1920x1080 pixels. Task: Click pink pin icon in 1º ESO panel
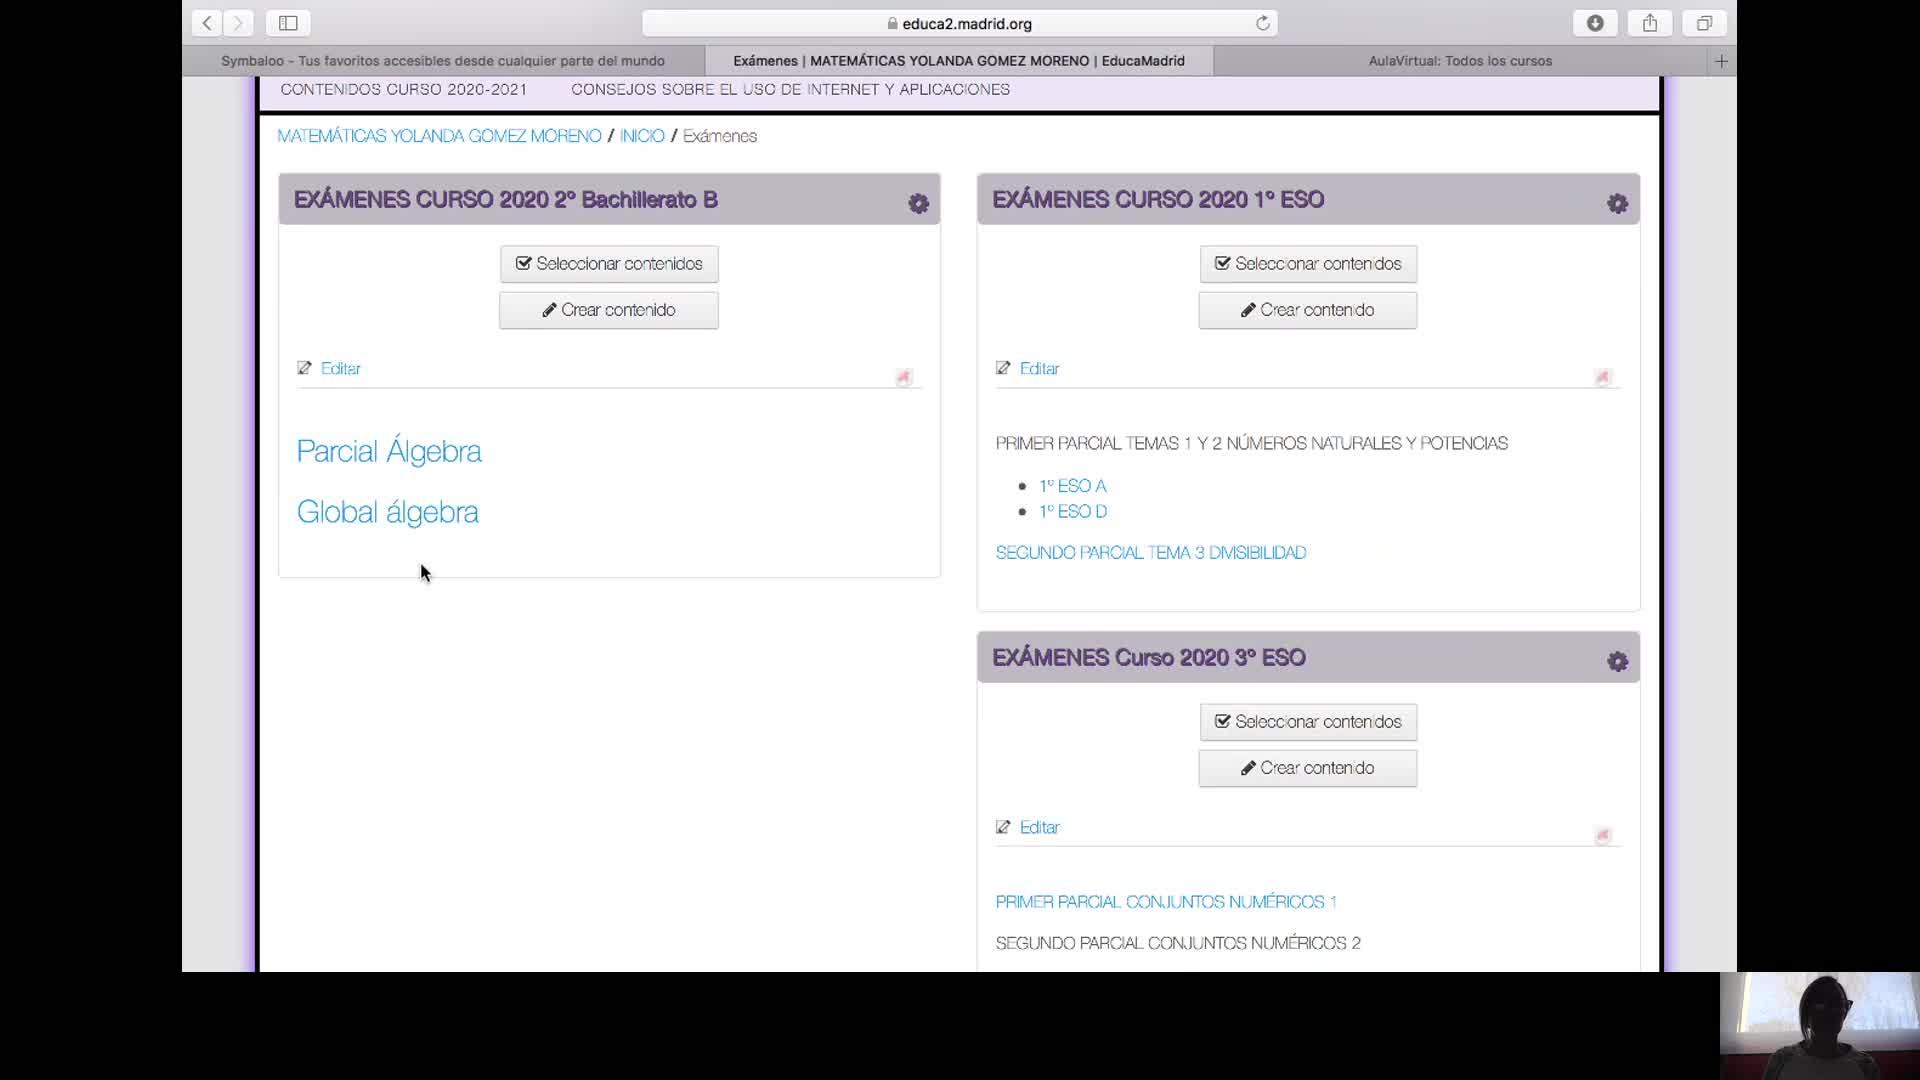click(x=1603, y=377)
